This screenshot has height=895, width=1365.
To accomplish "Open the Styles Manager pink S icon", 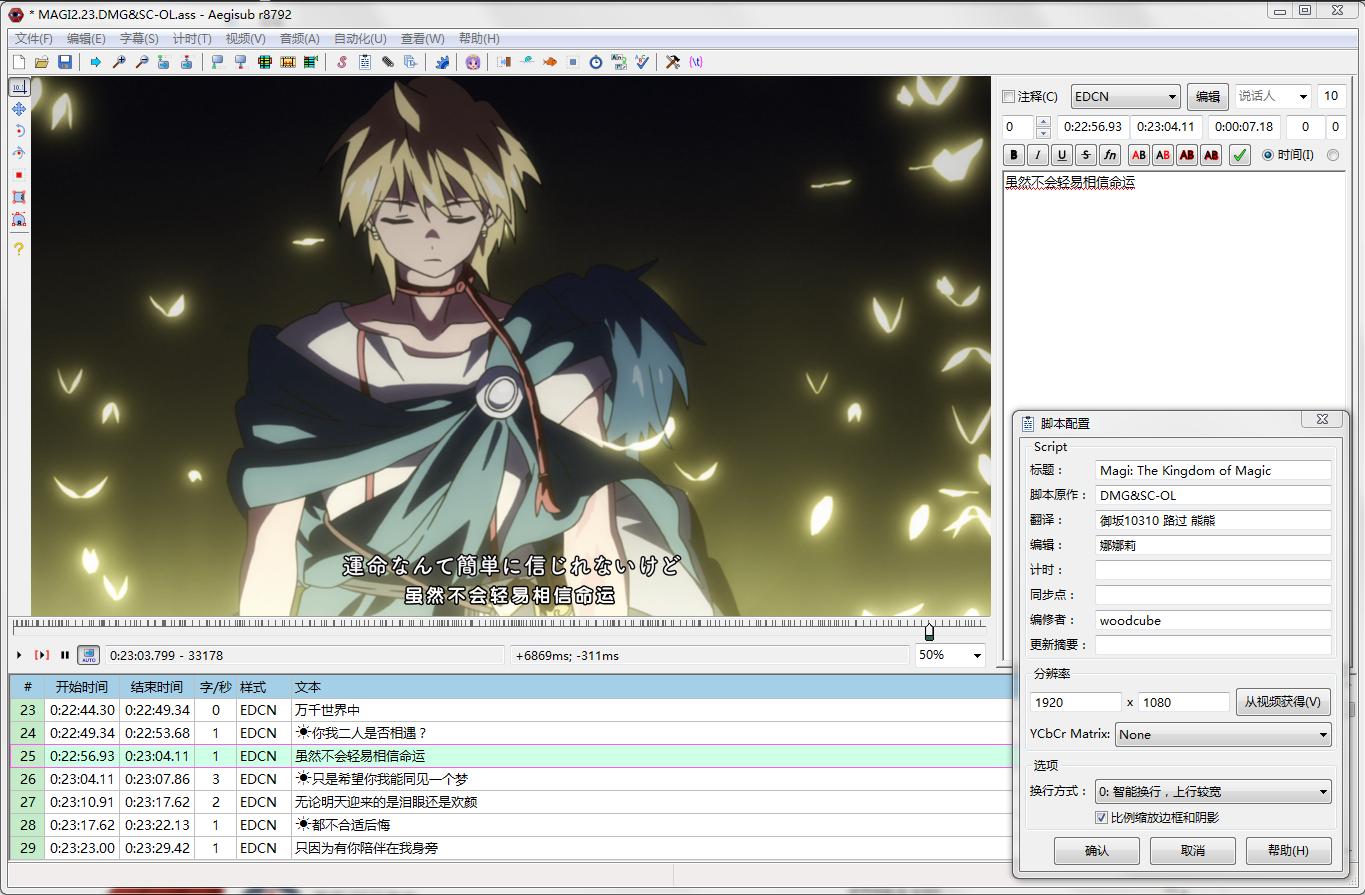I will coord(342,62).
